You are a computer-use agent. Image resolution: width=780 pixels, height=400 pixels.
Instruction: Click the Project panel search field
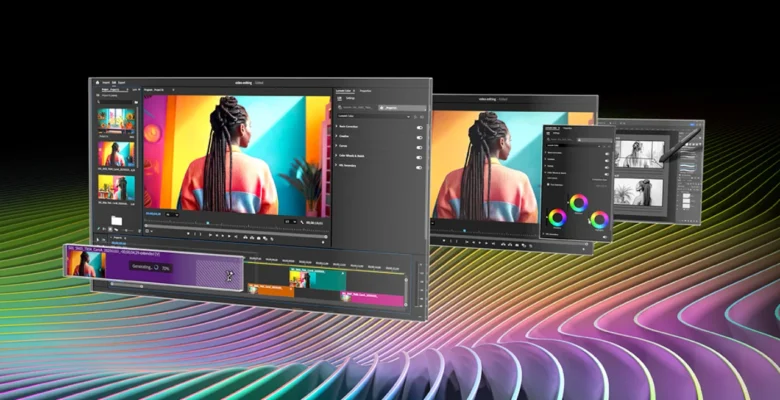pos(116,102)
